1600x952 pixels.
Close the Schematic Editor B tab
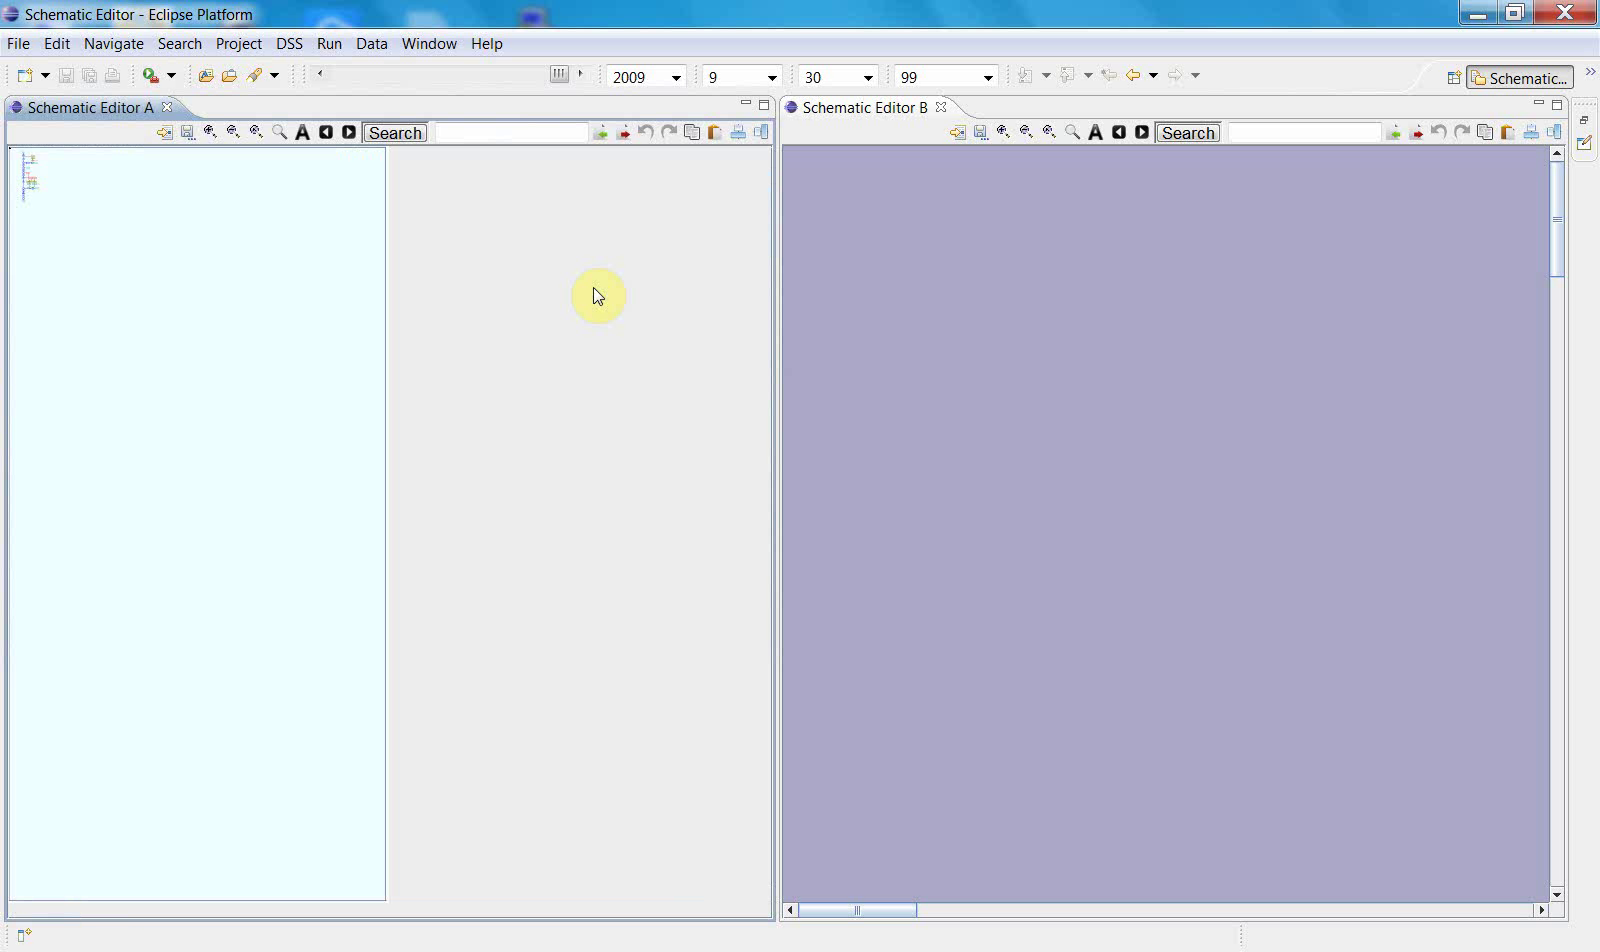941,107
